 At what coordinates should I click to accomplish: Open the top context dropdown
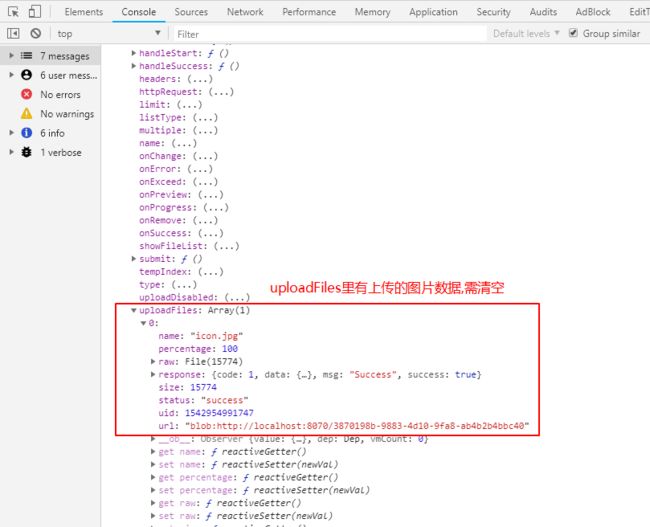pyautogui.click(x=109, y=33)
